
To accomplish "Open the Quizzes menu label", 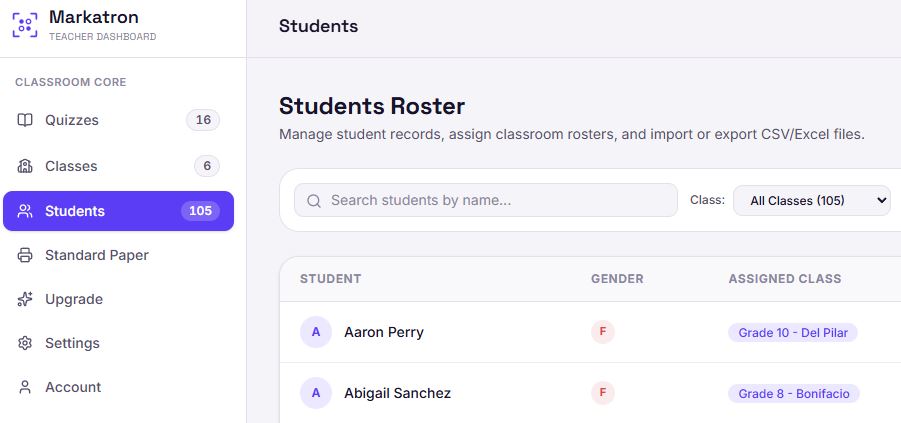I will point(72,120).
